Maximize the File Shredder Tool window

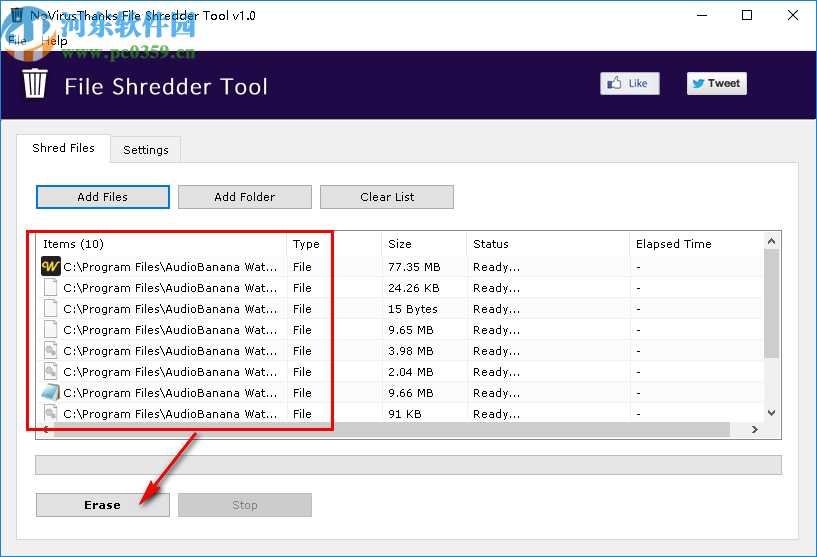click(x=747, y=15)
